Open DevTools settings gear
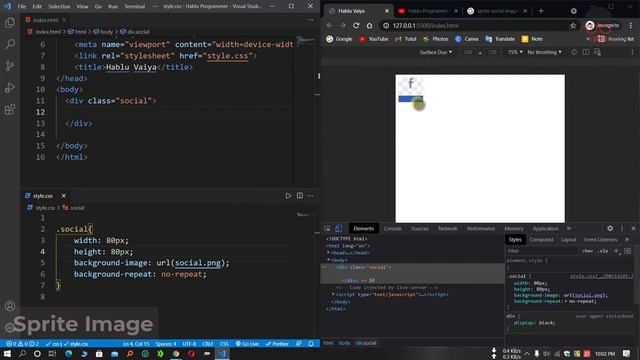640x360 pixels. [x=610, y=229]
